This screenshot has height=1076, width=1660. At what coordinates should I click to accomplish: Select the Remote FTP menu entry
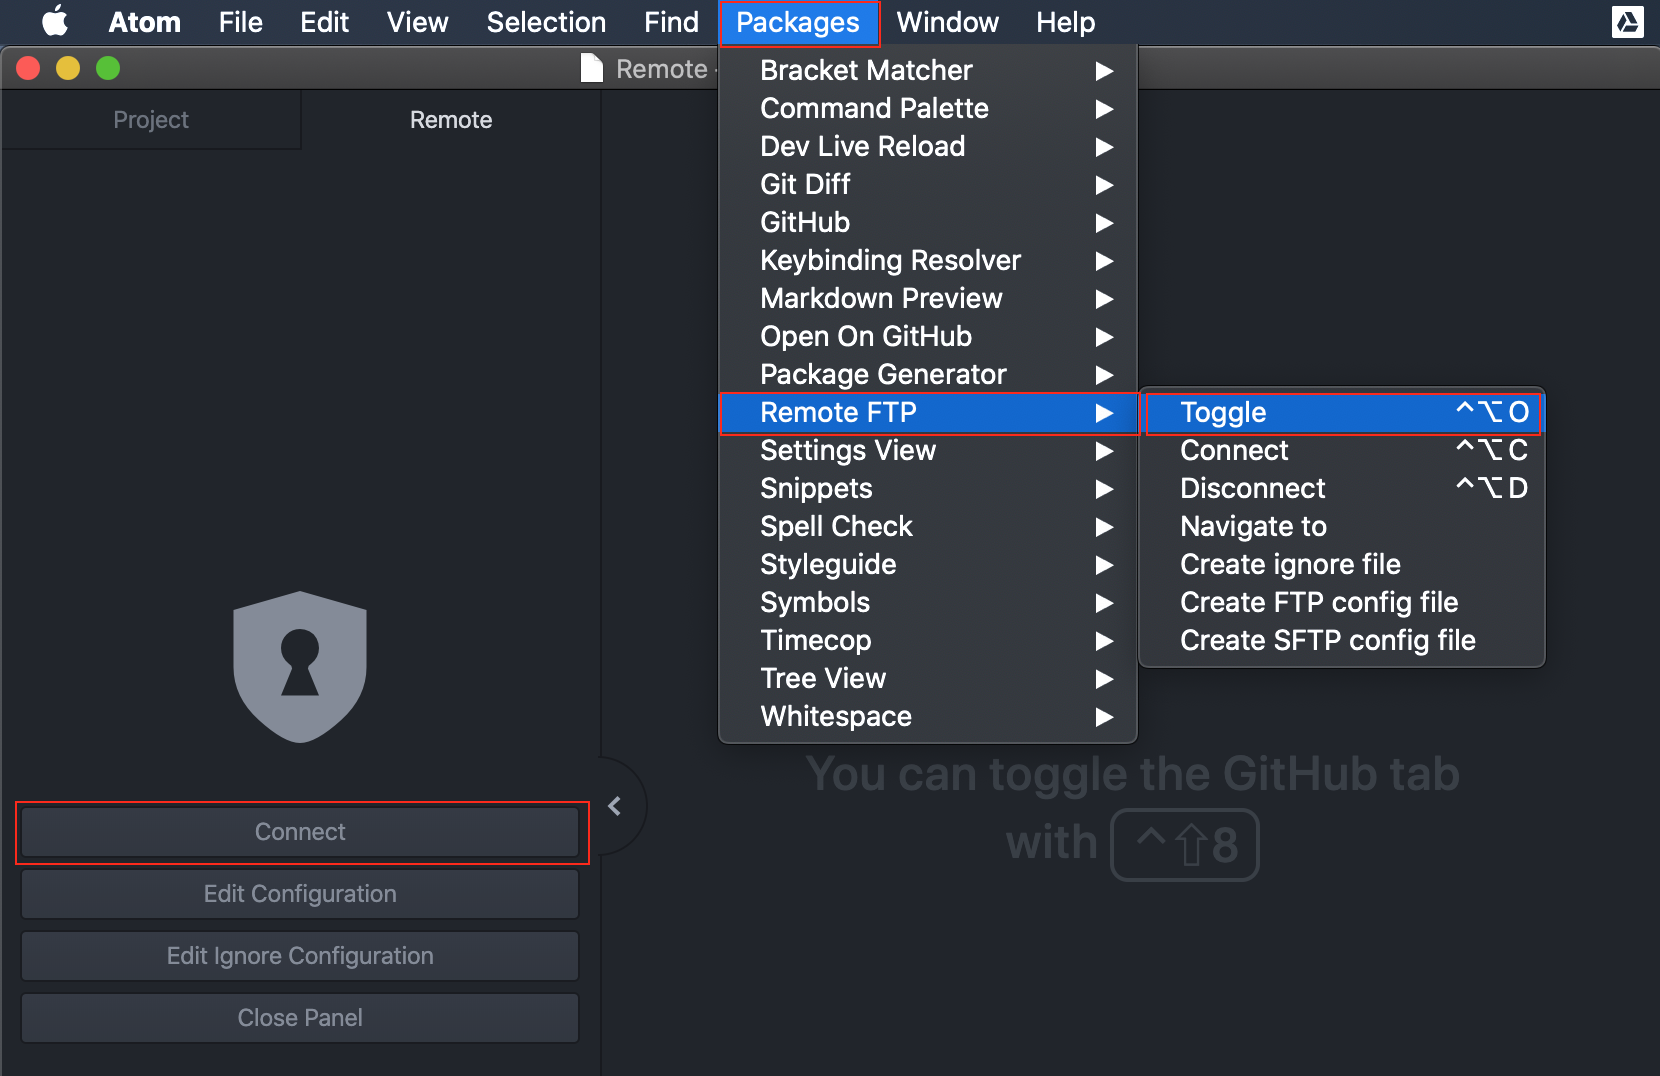click(928, 412)
